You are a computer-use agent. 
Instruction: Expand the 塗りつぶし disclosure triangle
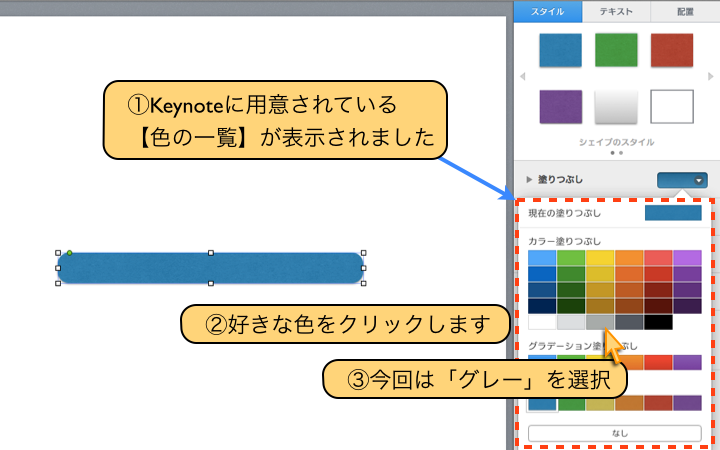(x=530, y=180)
